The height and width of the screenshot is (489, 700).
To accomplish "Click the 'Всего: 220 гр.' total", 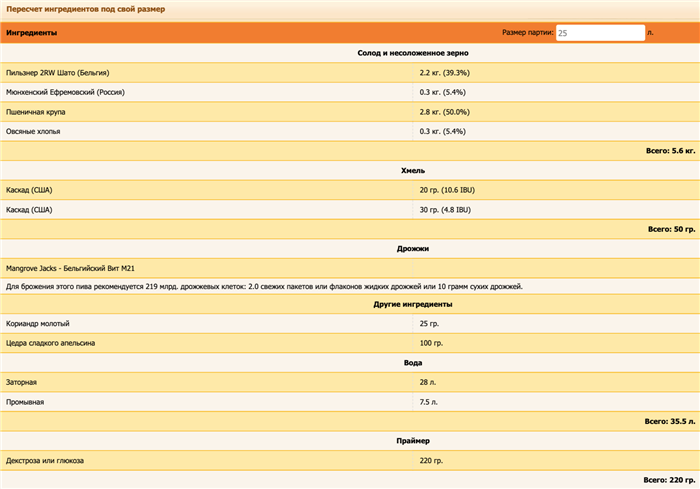I will coord(669,480).
